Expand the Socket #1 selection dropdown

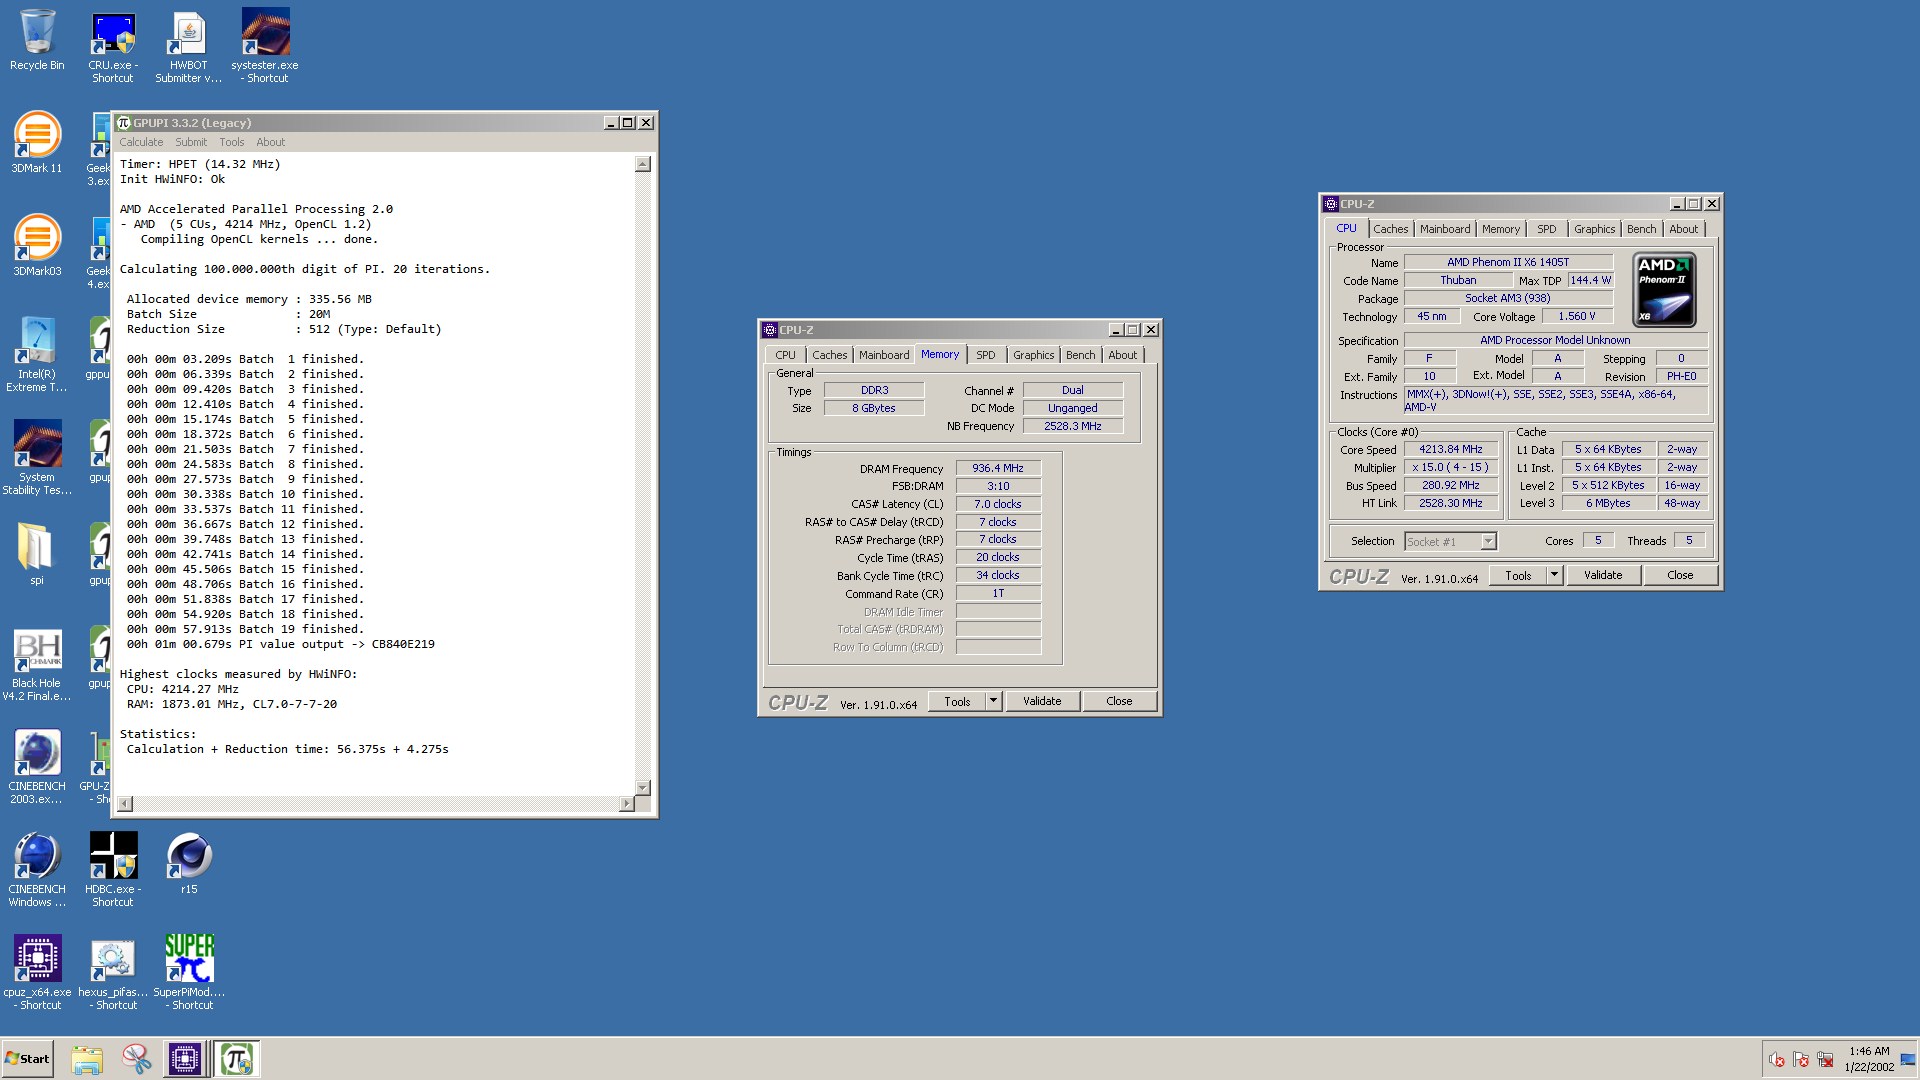(1488, 541)
